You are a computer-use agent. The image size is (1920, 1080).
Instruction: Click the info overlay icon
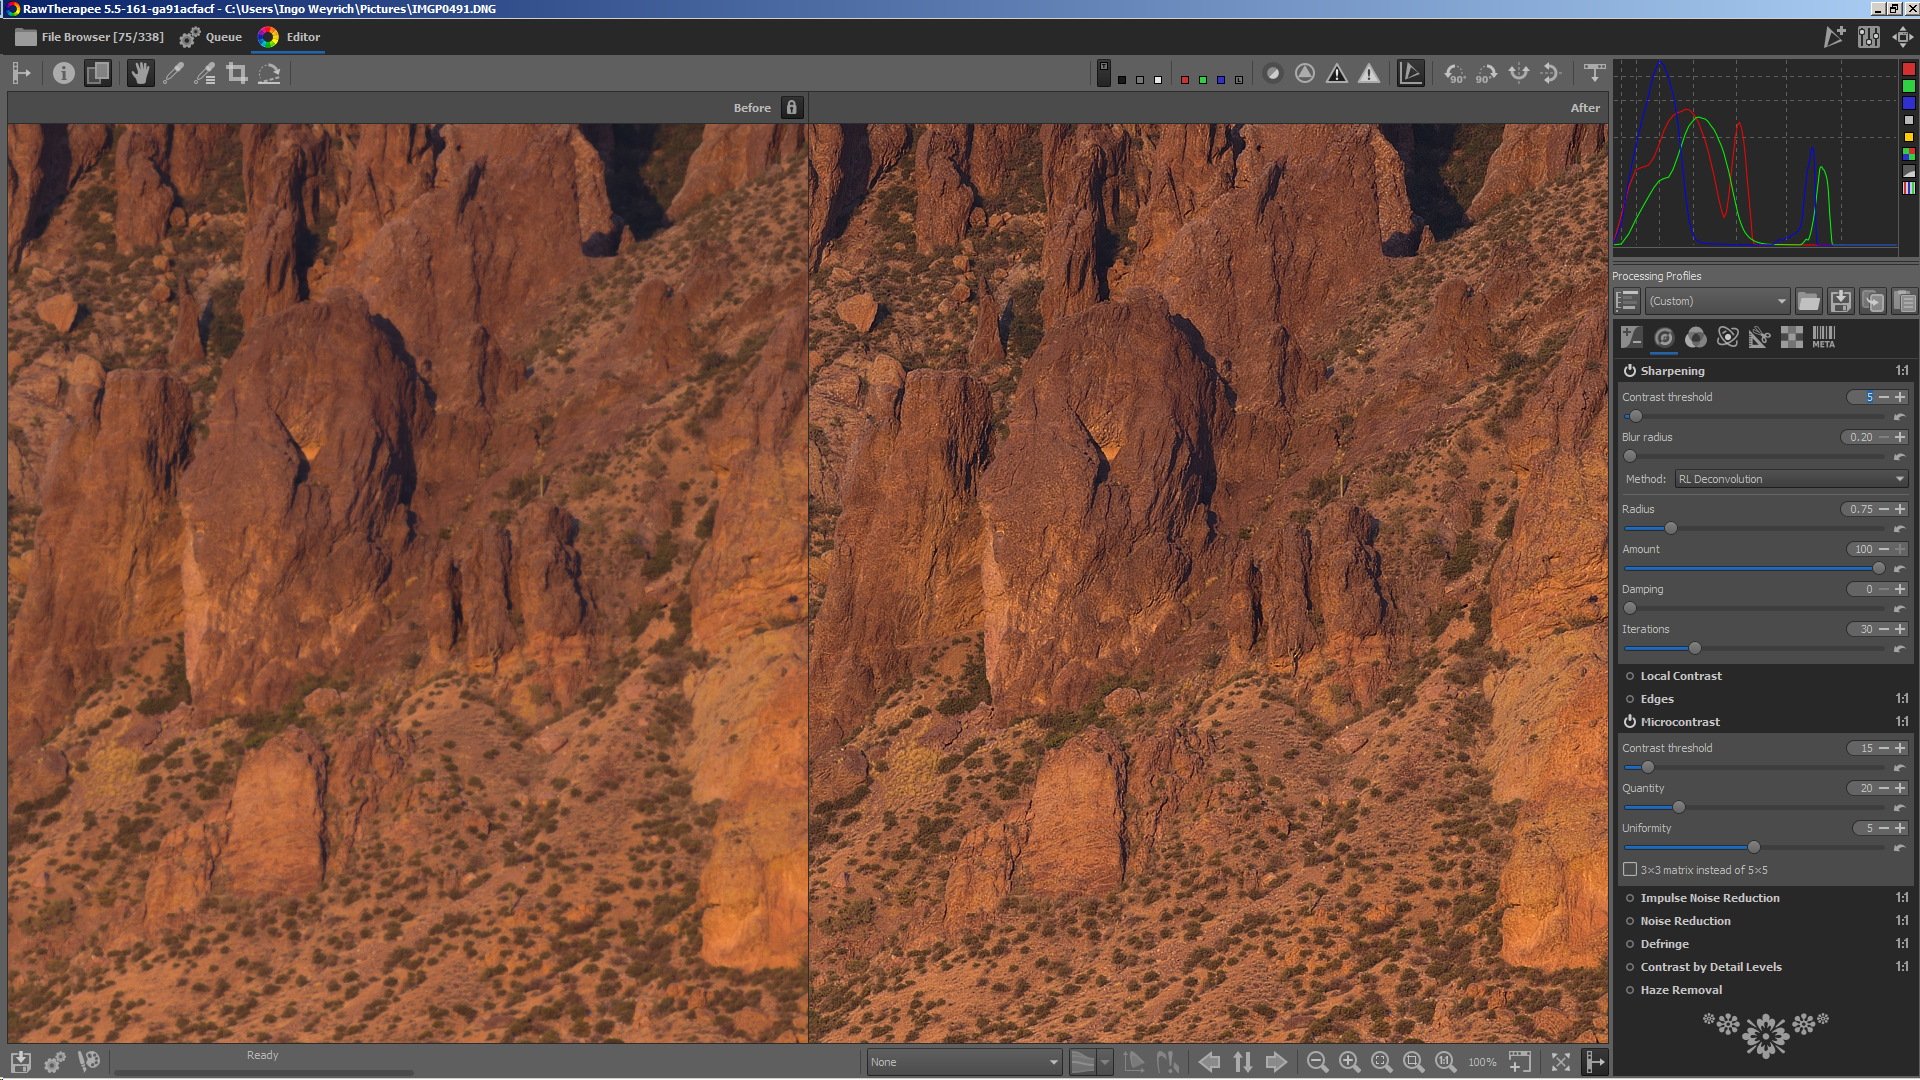coord(63,73)
